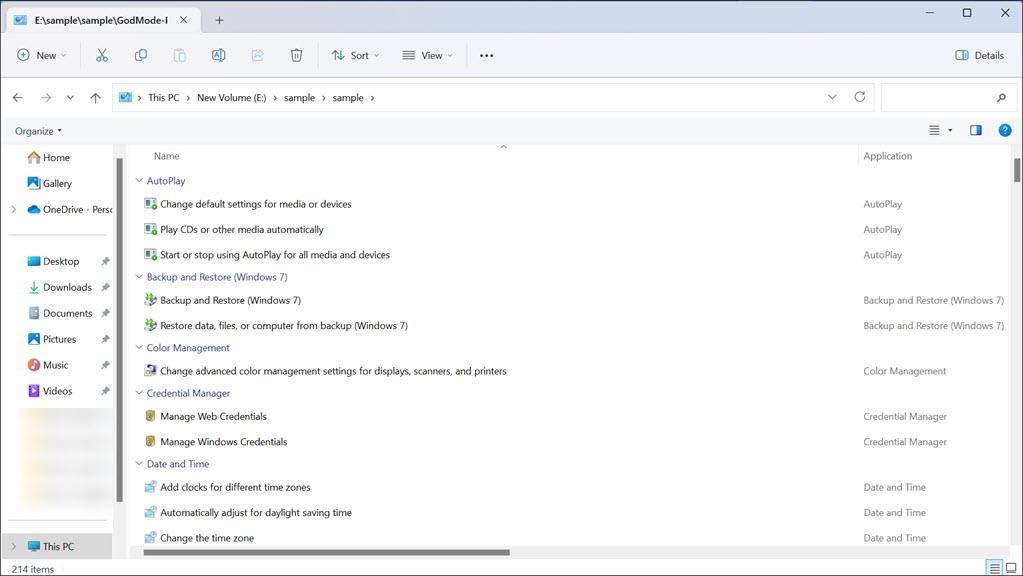Viewport: 1023px width, 576px height.
Task: Click the Copy icon in toolbar
Action: [141, 56]
